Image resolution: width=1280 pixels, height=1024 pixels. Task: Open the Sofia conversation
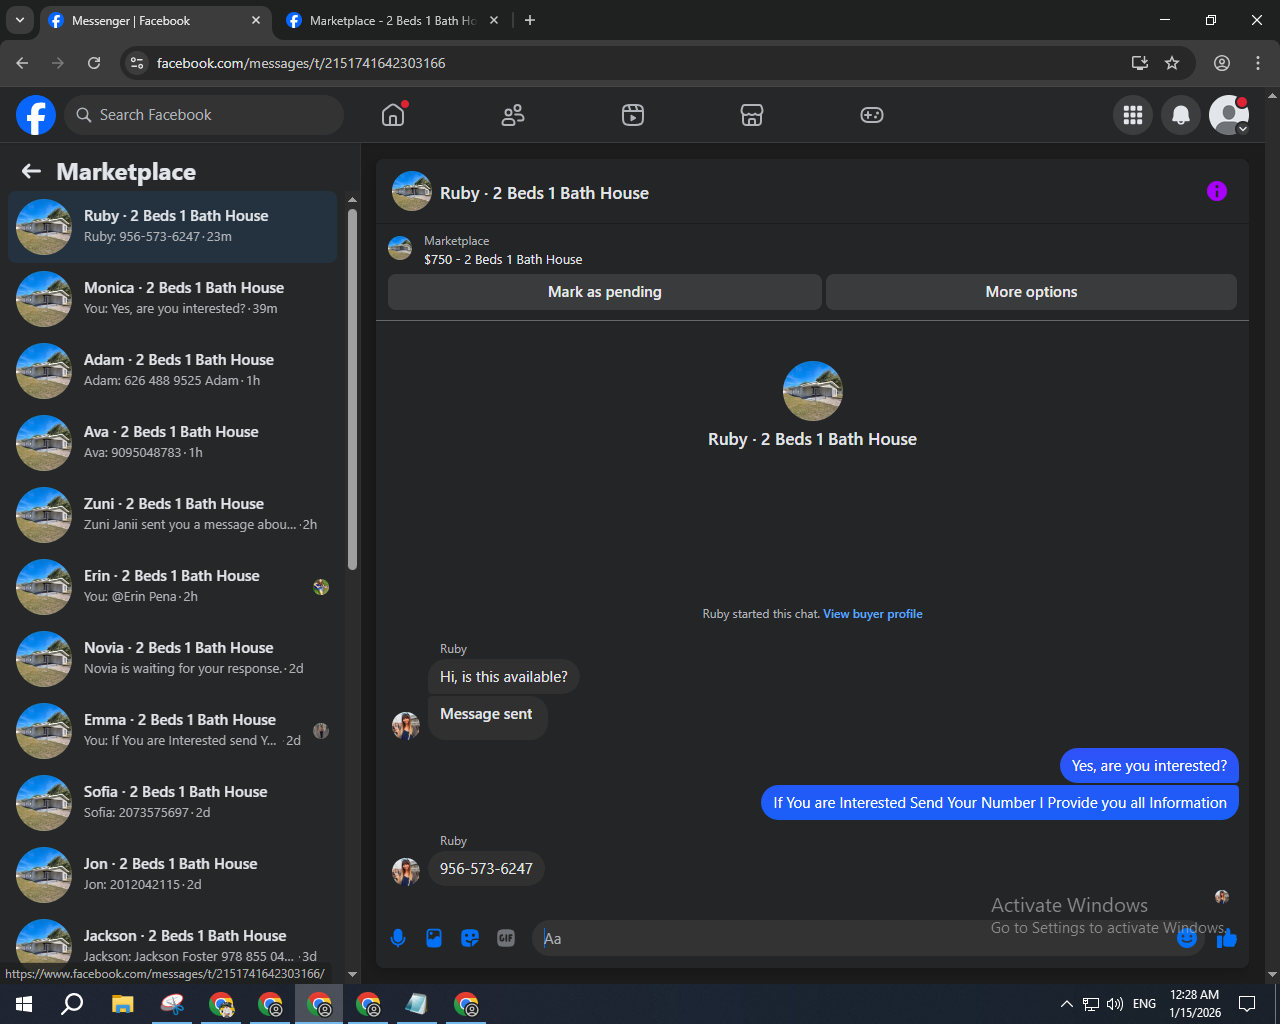click(173, 803)
